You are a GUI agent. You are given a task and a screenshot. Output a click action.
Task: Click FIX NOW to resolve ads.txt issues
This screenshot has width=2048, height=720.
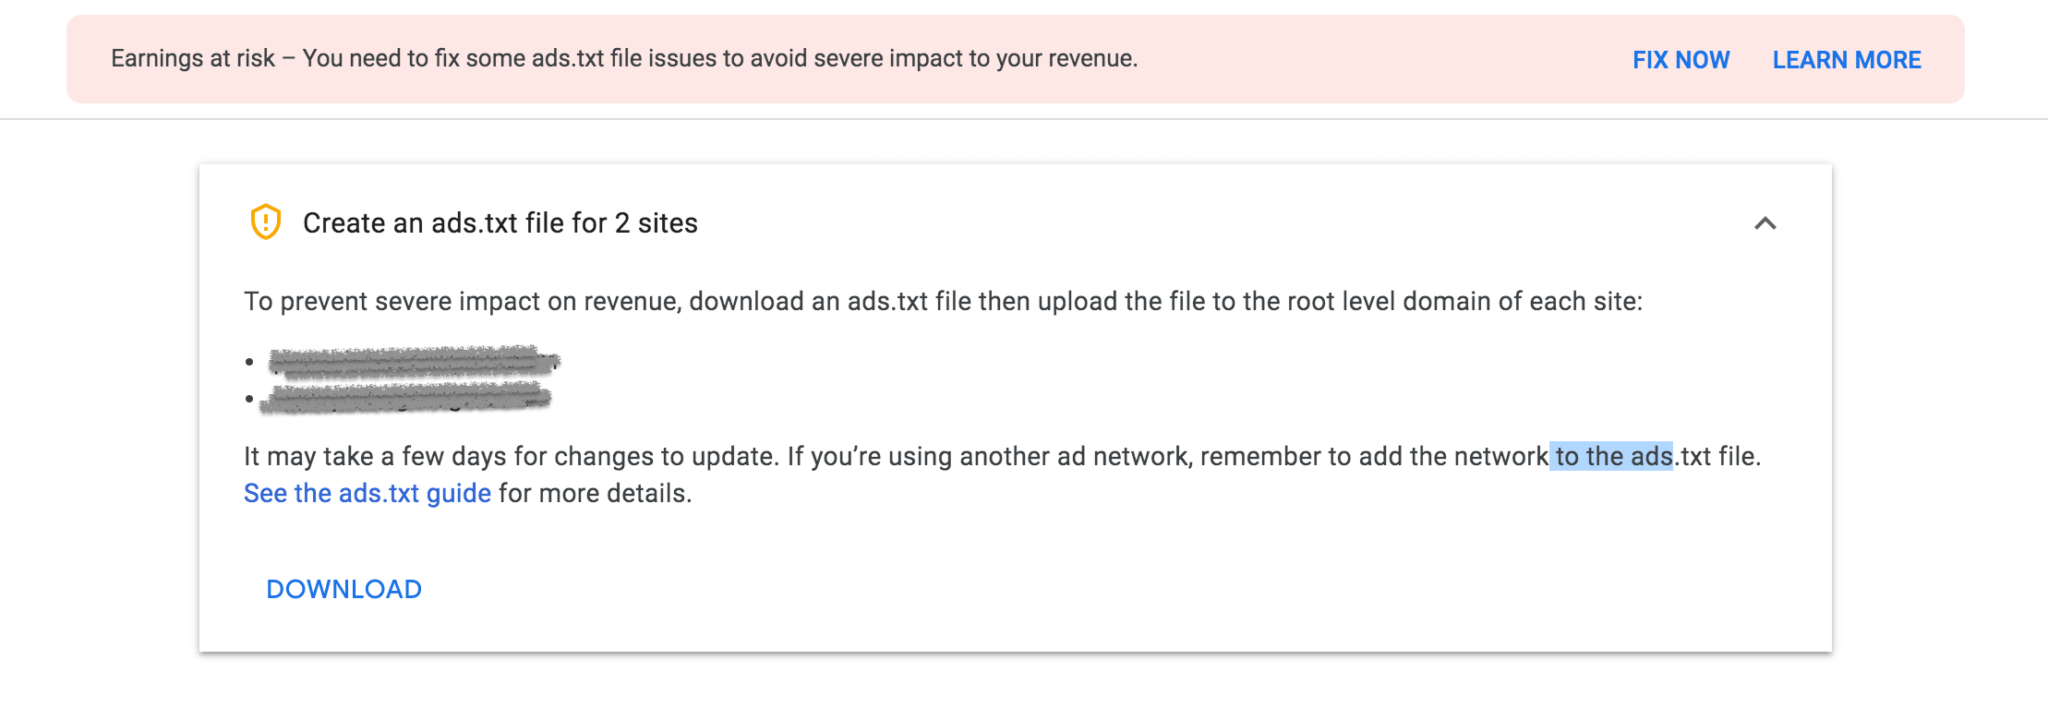coord(1680,60)
